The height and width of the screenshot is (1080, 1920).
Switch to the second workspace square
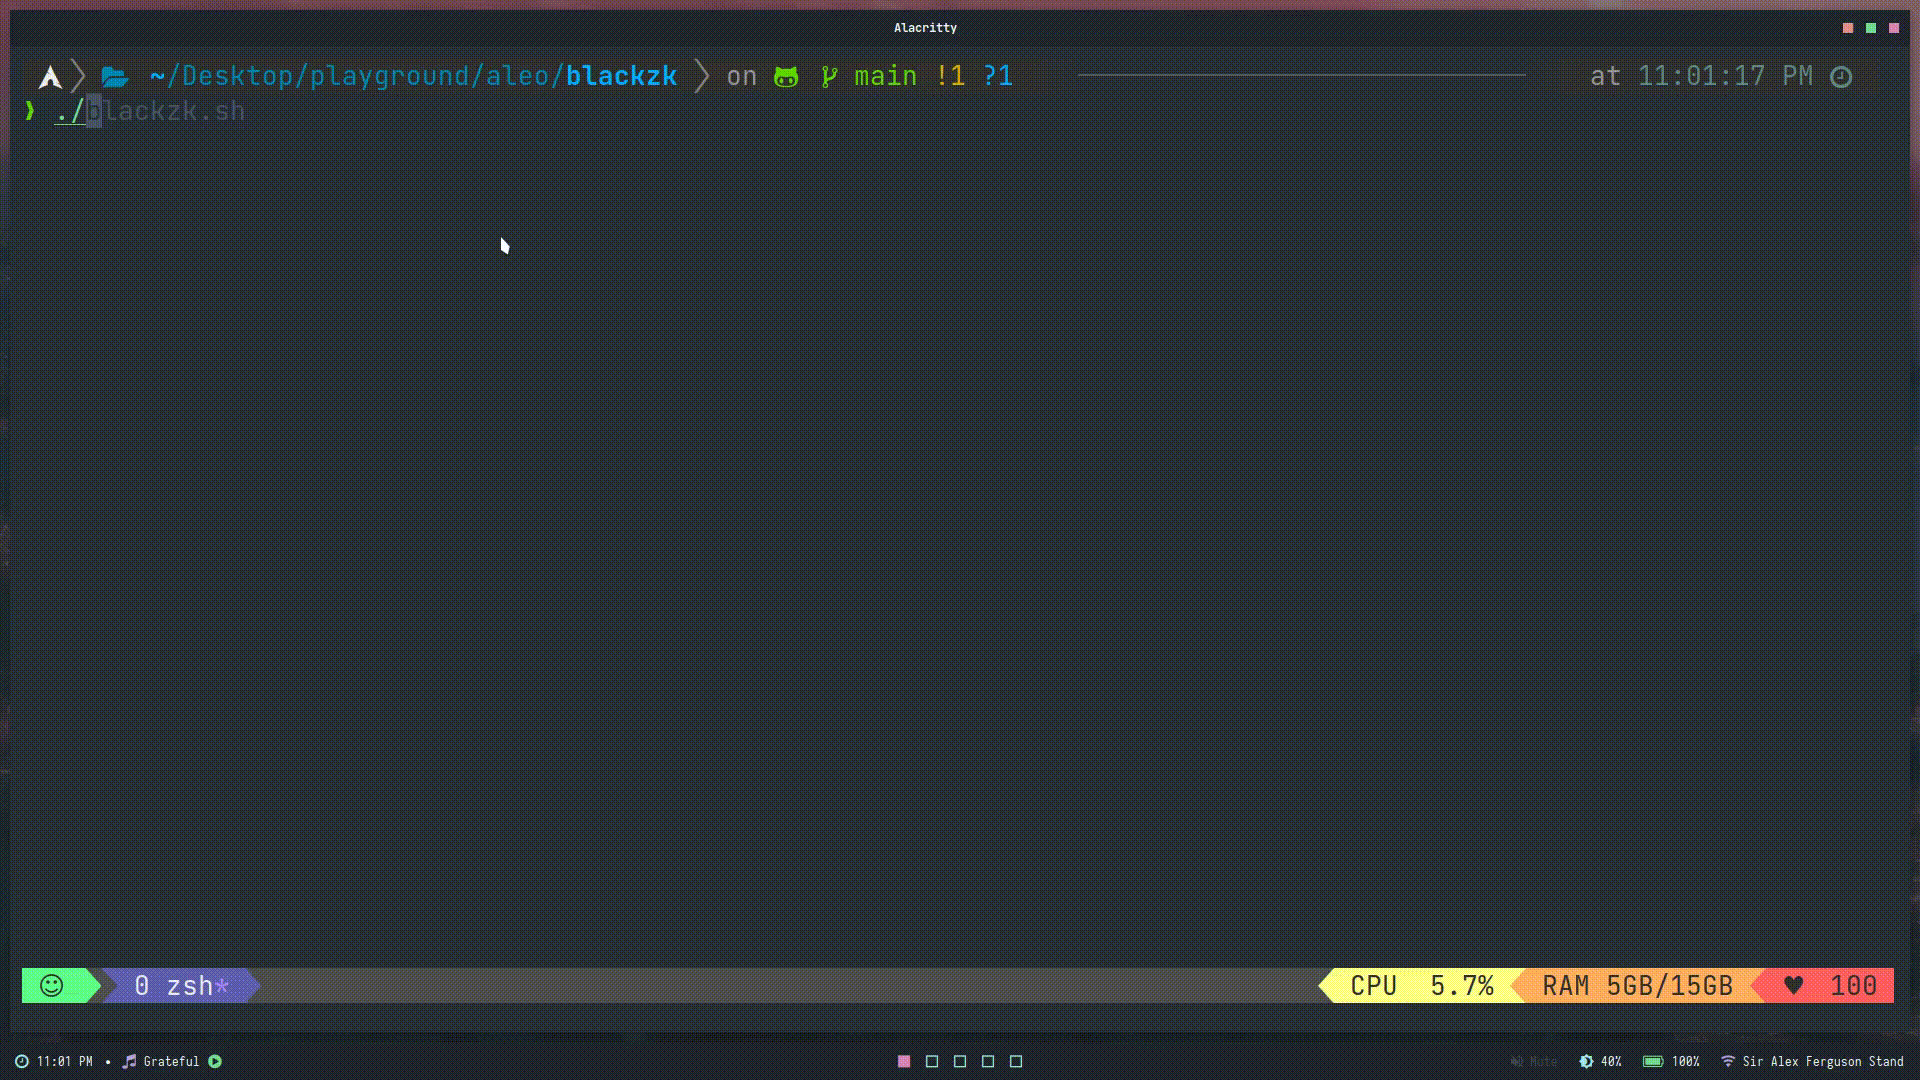coord(932,1061)
